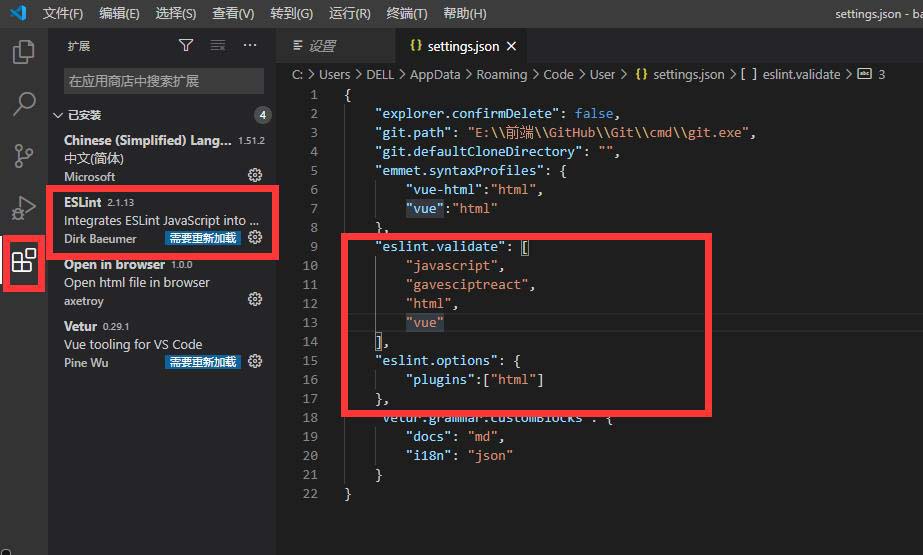Click "eslint.validate" key in editor
Image resolution: width=923 pixels, height=555 pixels.
click(x=440, y=246)
